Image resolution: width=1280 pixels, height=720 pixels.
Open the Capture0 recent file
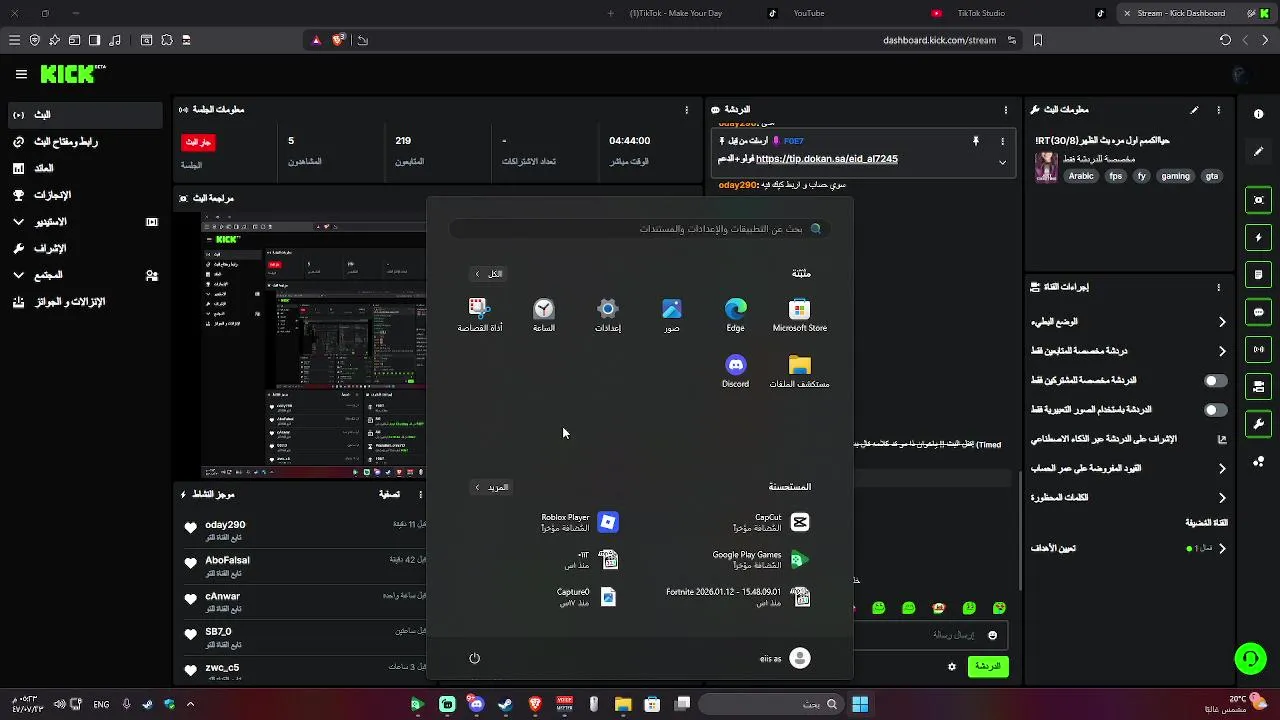pos(588,597)
